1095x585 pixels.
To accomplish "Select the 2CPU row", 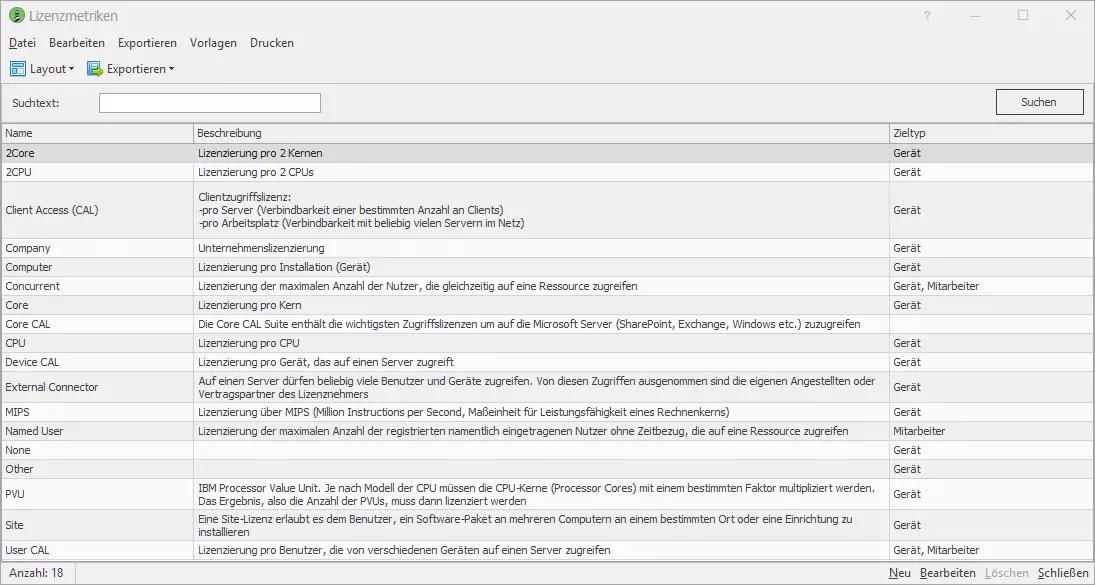I will pos(548,172).
